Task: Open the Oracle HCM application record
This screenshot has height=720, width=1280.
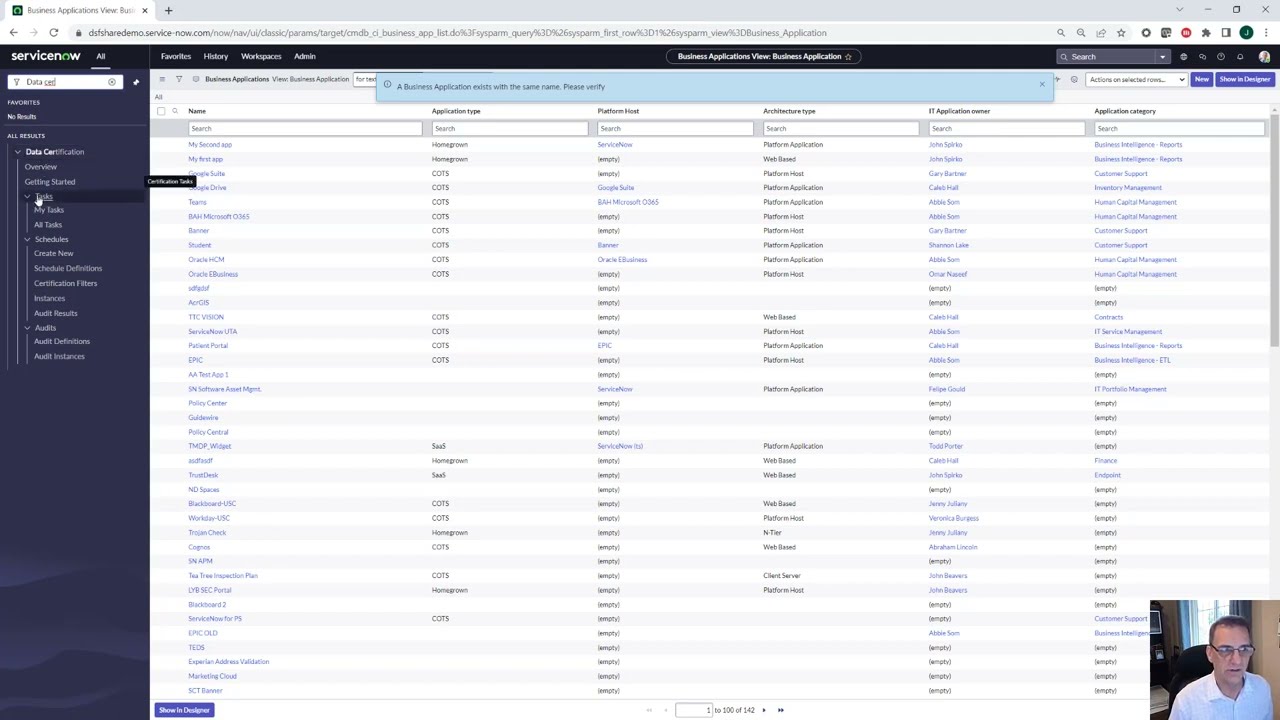Action: (206, 259)
